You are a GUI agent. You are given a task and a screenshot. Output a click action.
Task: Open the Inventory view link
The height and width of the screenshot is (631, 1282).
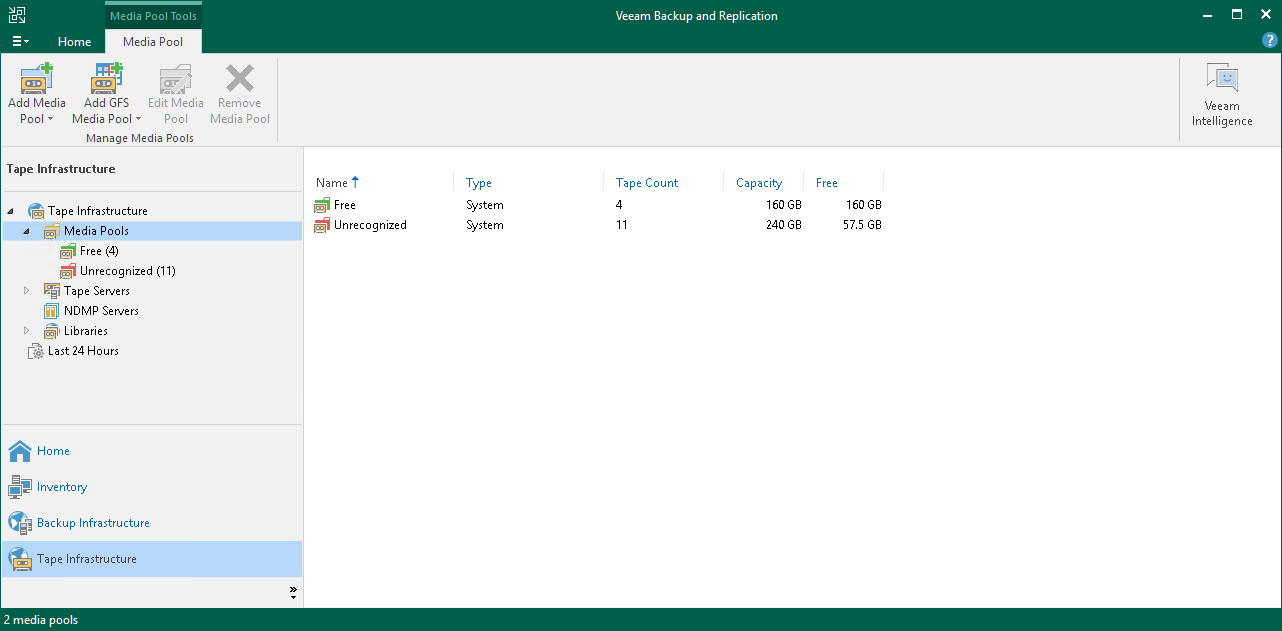(x=62, y=487)
